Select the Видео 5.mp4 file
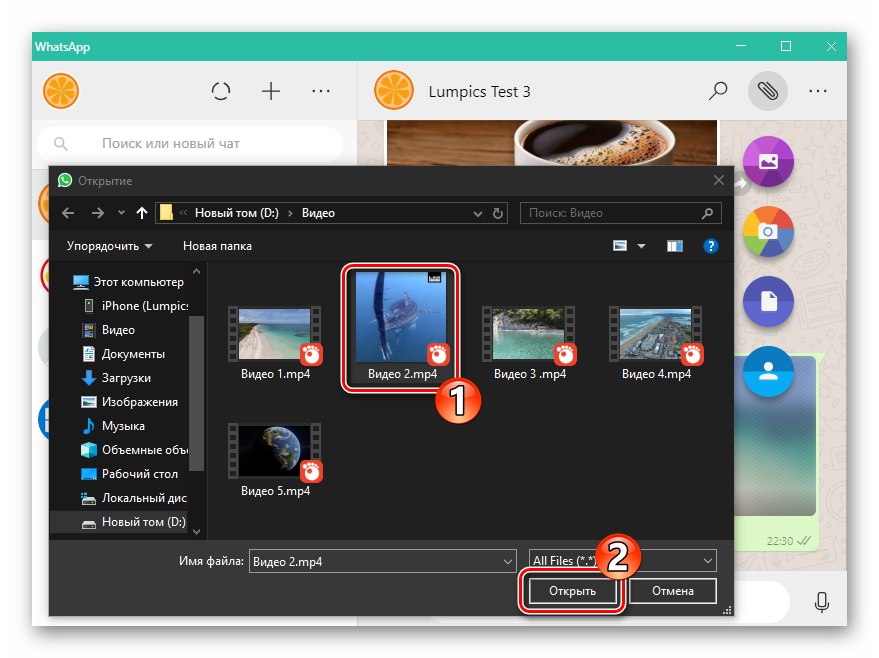The image size is (879, 658). [275, 460]
